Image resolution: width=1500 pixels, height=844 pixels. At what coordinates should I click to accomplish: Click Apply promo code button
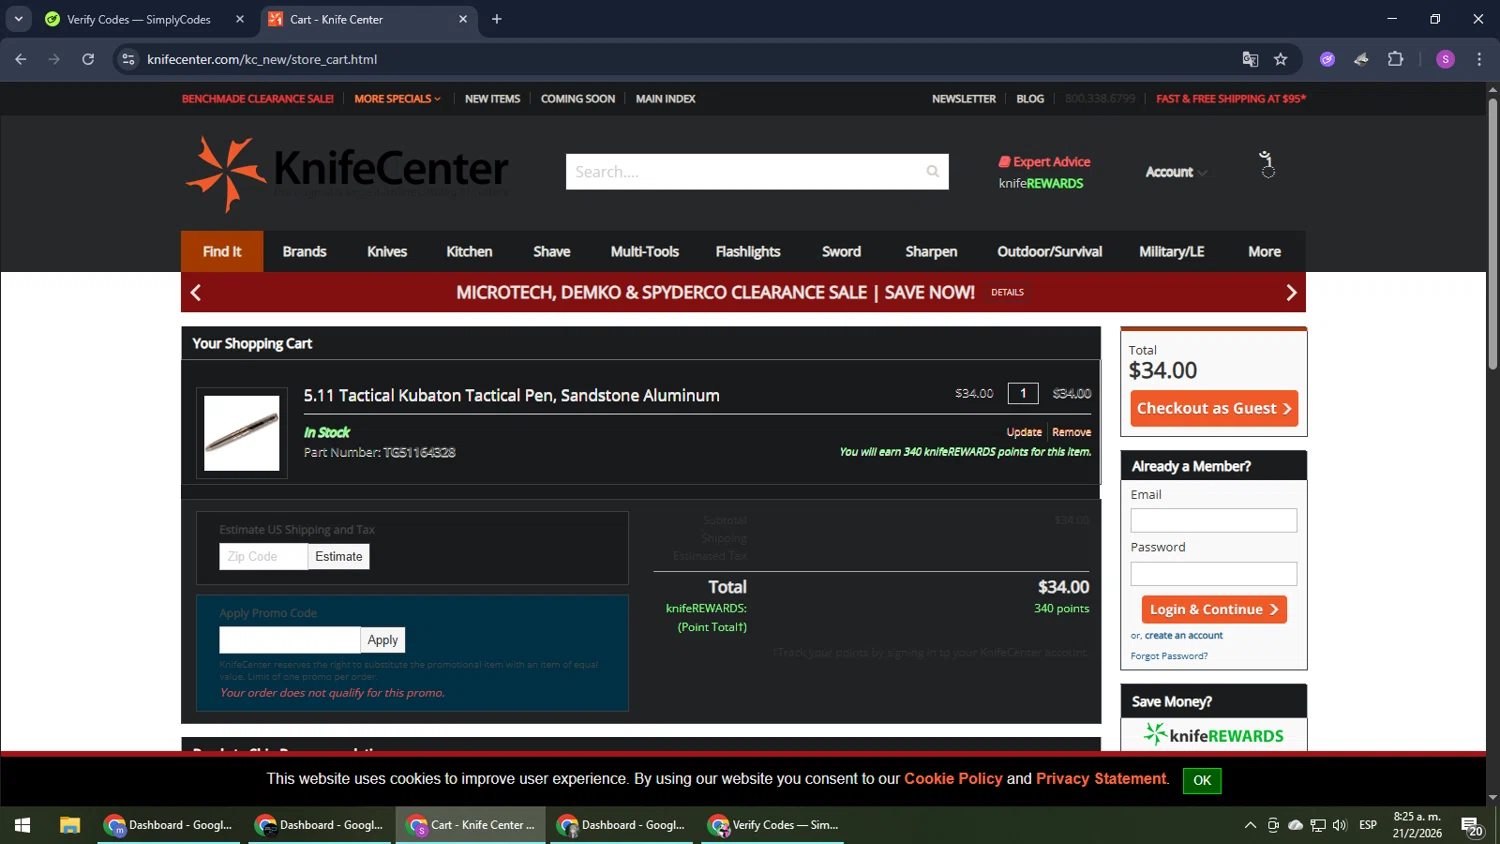coord(382,640)
